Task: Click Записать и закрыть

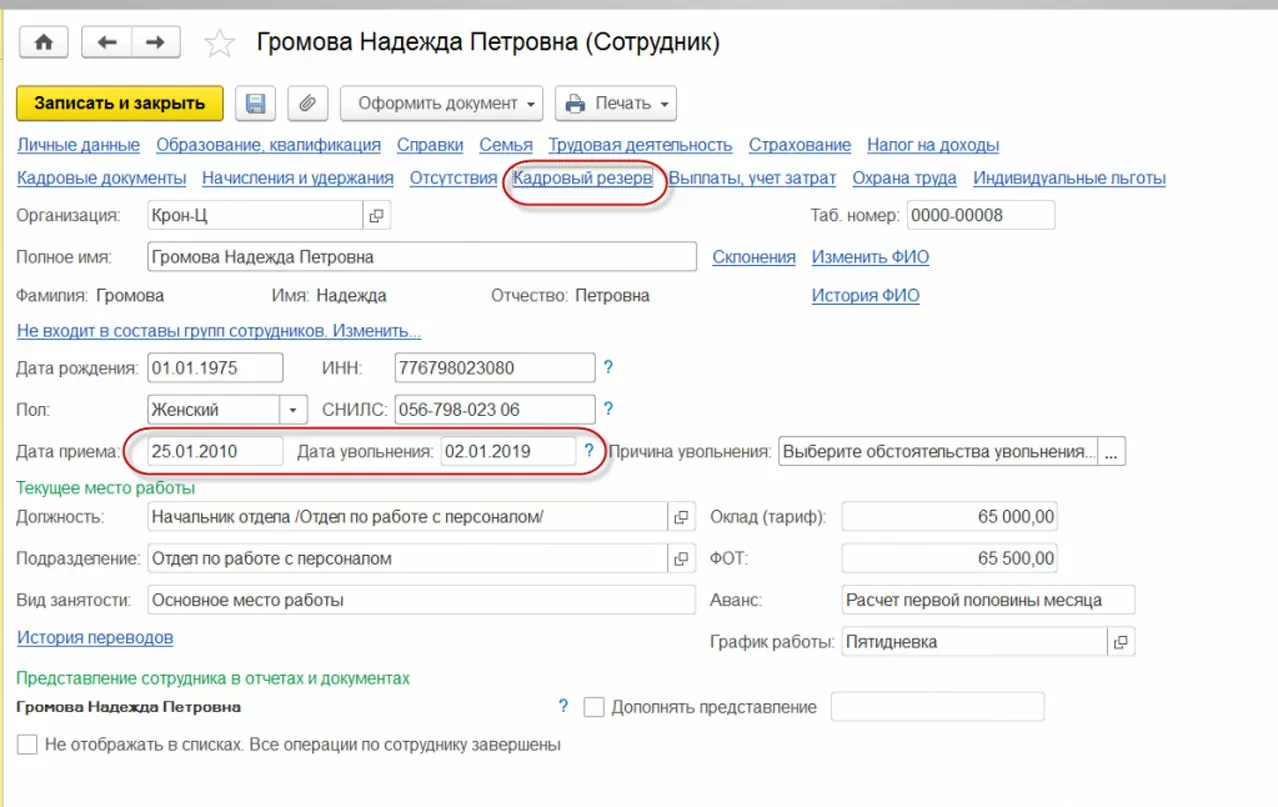Action: (x=120, y=103)
